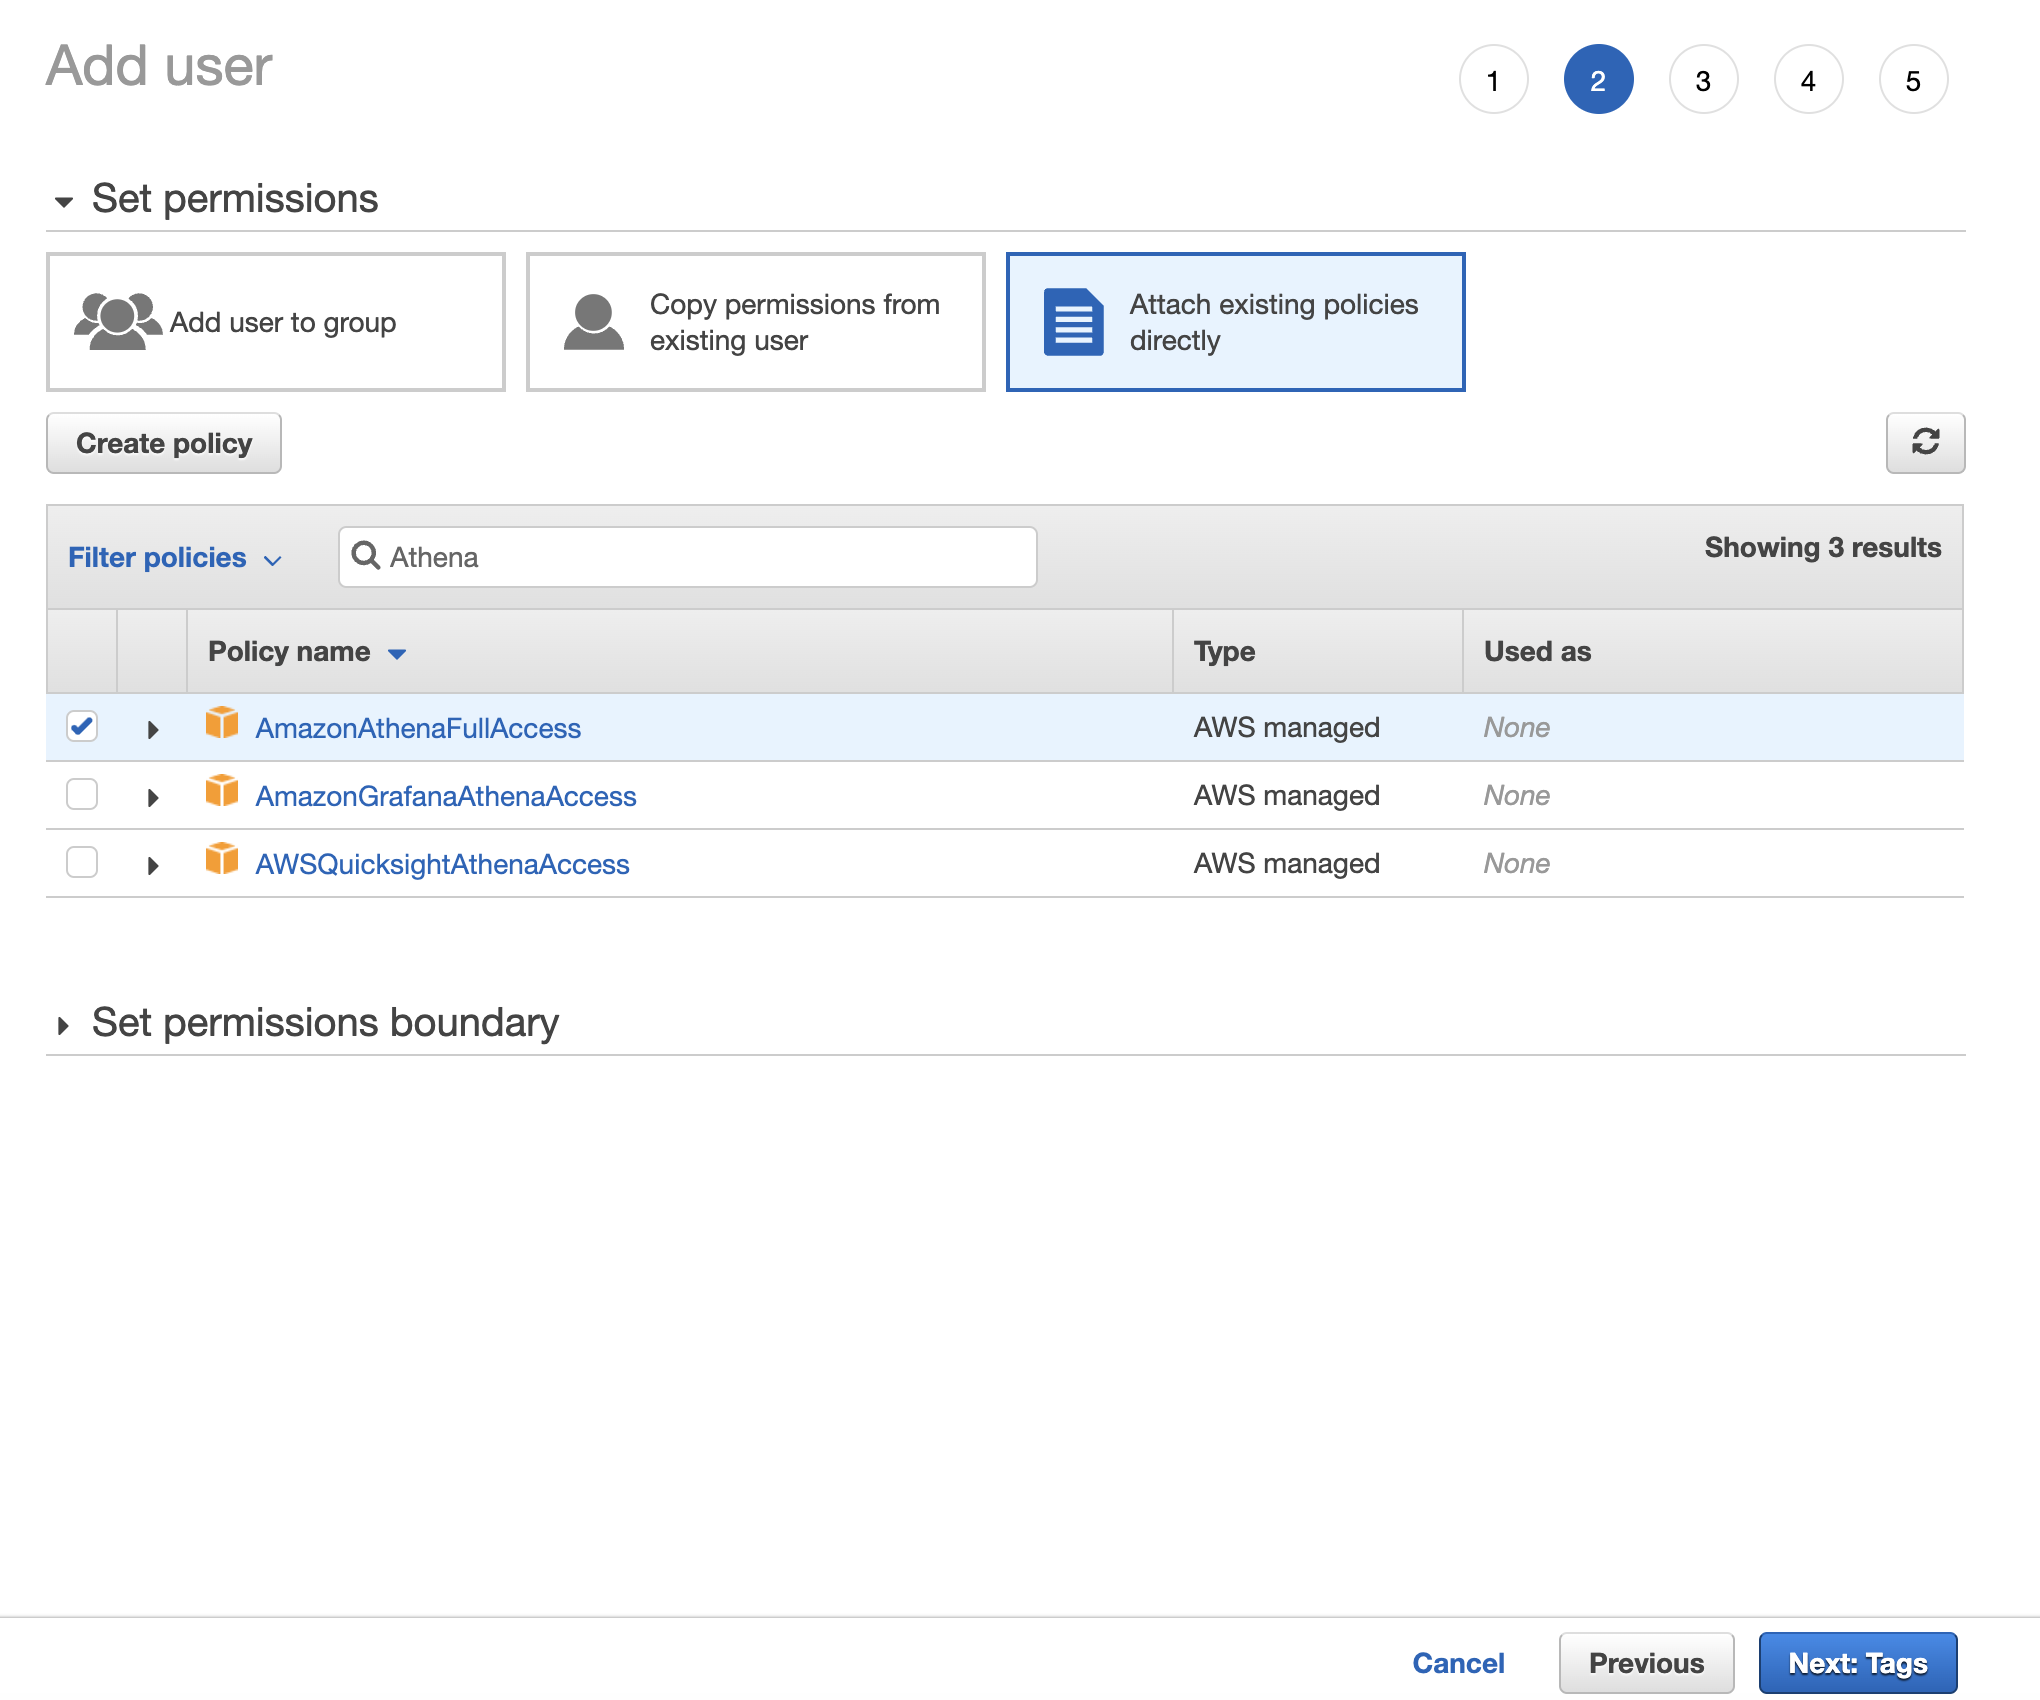The width and height of the screenshot is (2040, 1700).
Task: Uncheck the AmazonAthenaFullAccess checkbox
Action: (x=82, y=726)
